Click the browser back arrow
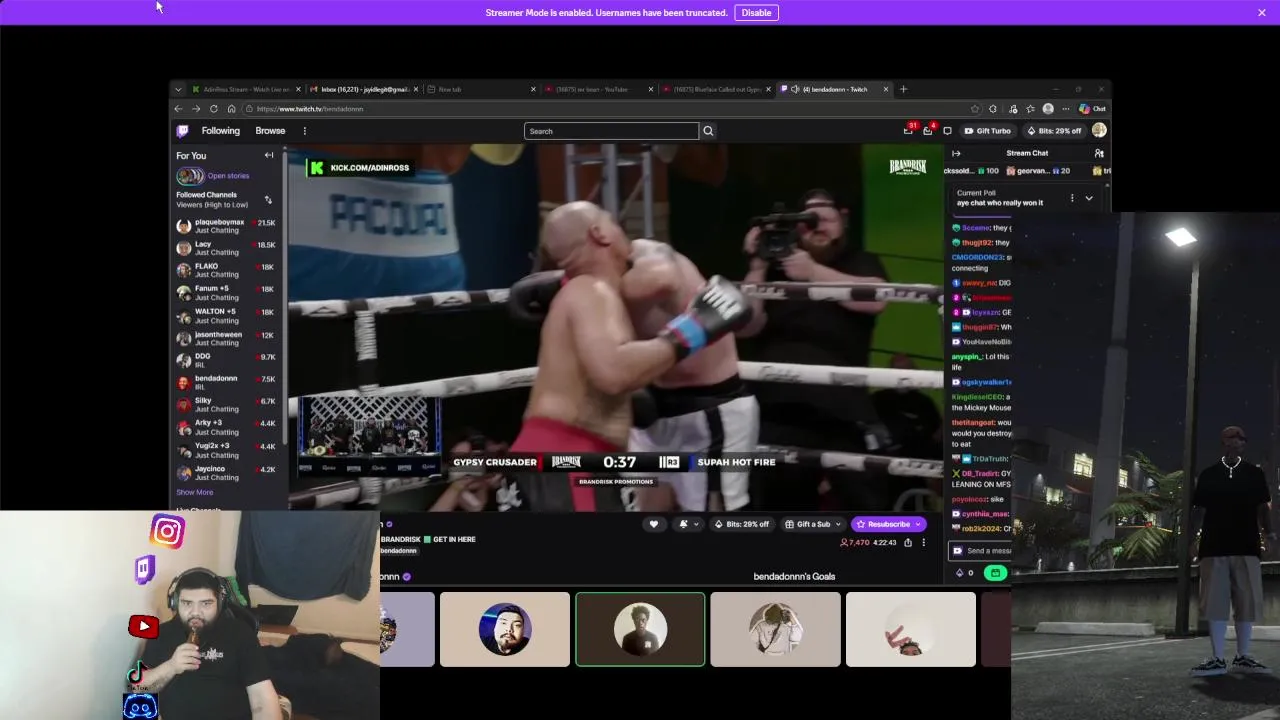The height and width of the screenshot is (720, 1280). click(x=178, y=109)
